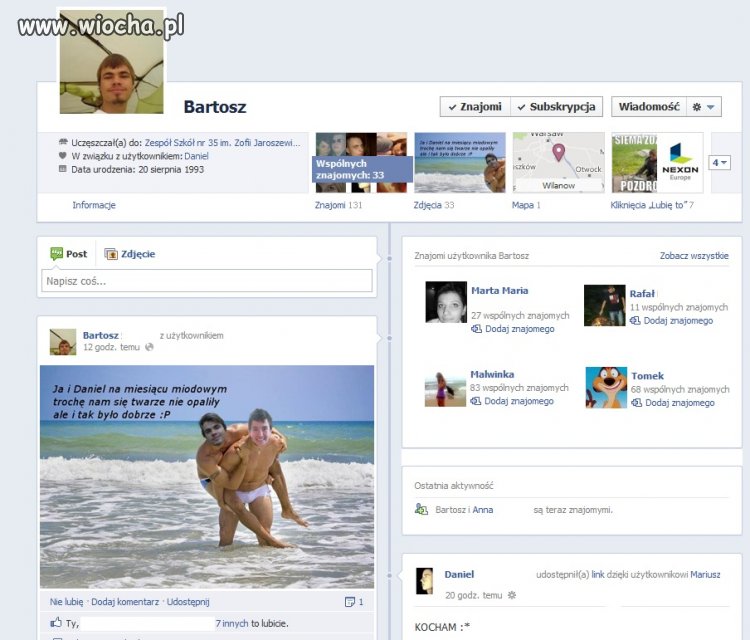
Task: Click 'Zobacz wszystkie' friends link
Action: [x=694, y=255]
